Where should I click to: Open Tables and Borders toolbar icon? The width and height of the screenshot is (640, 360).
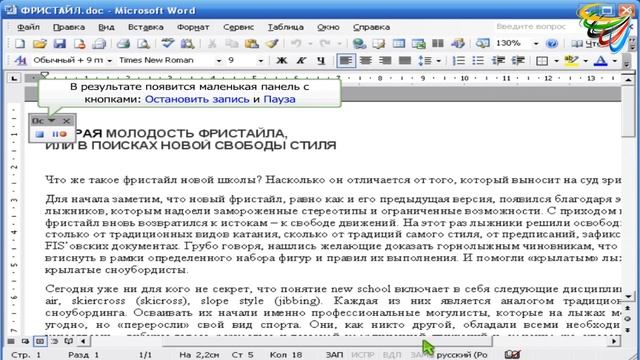[379, 43]
